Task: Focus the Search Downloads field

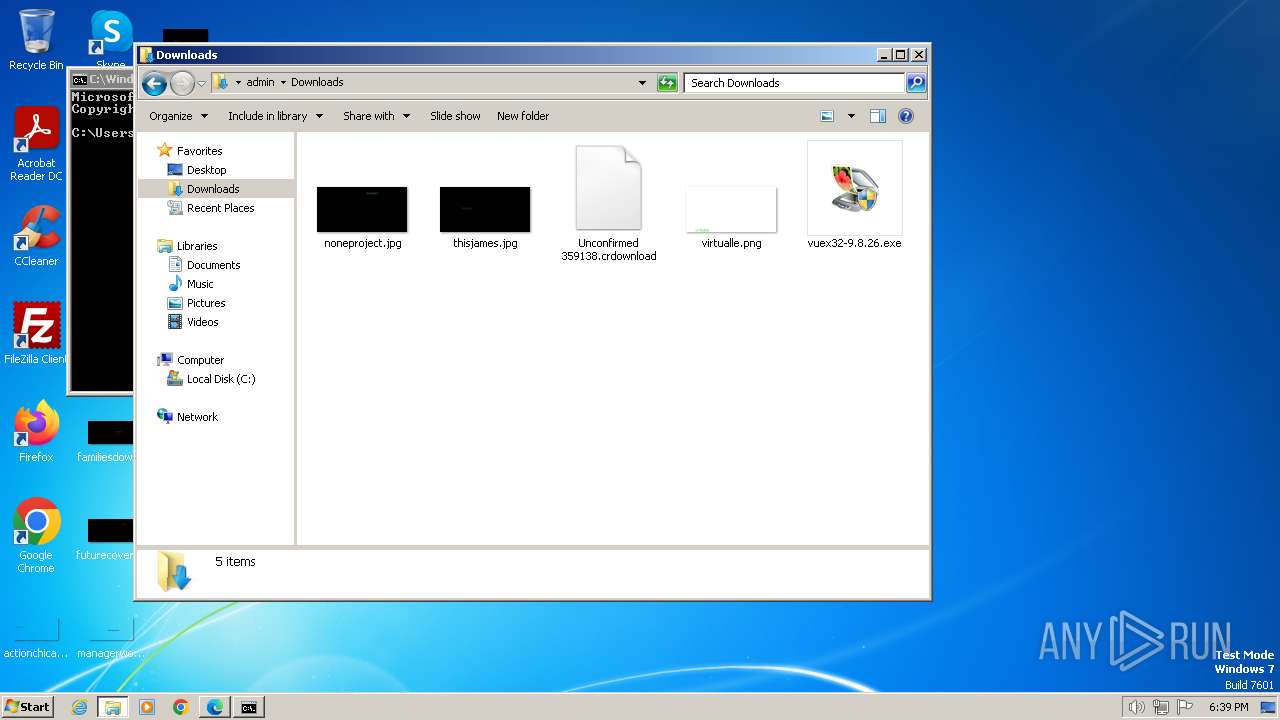Action: click(795, 83)
